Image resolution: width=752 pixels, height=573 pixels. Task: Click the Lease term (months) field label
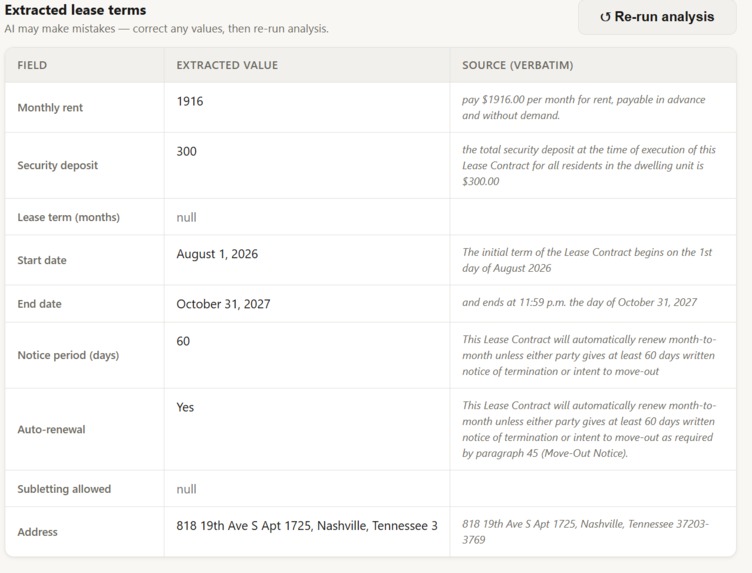pos(69,217)
